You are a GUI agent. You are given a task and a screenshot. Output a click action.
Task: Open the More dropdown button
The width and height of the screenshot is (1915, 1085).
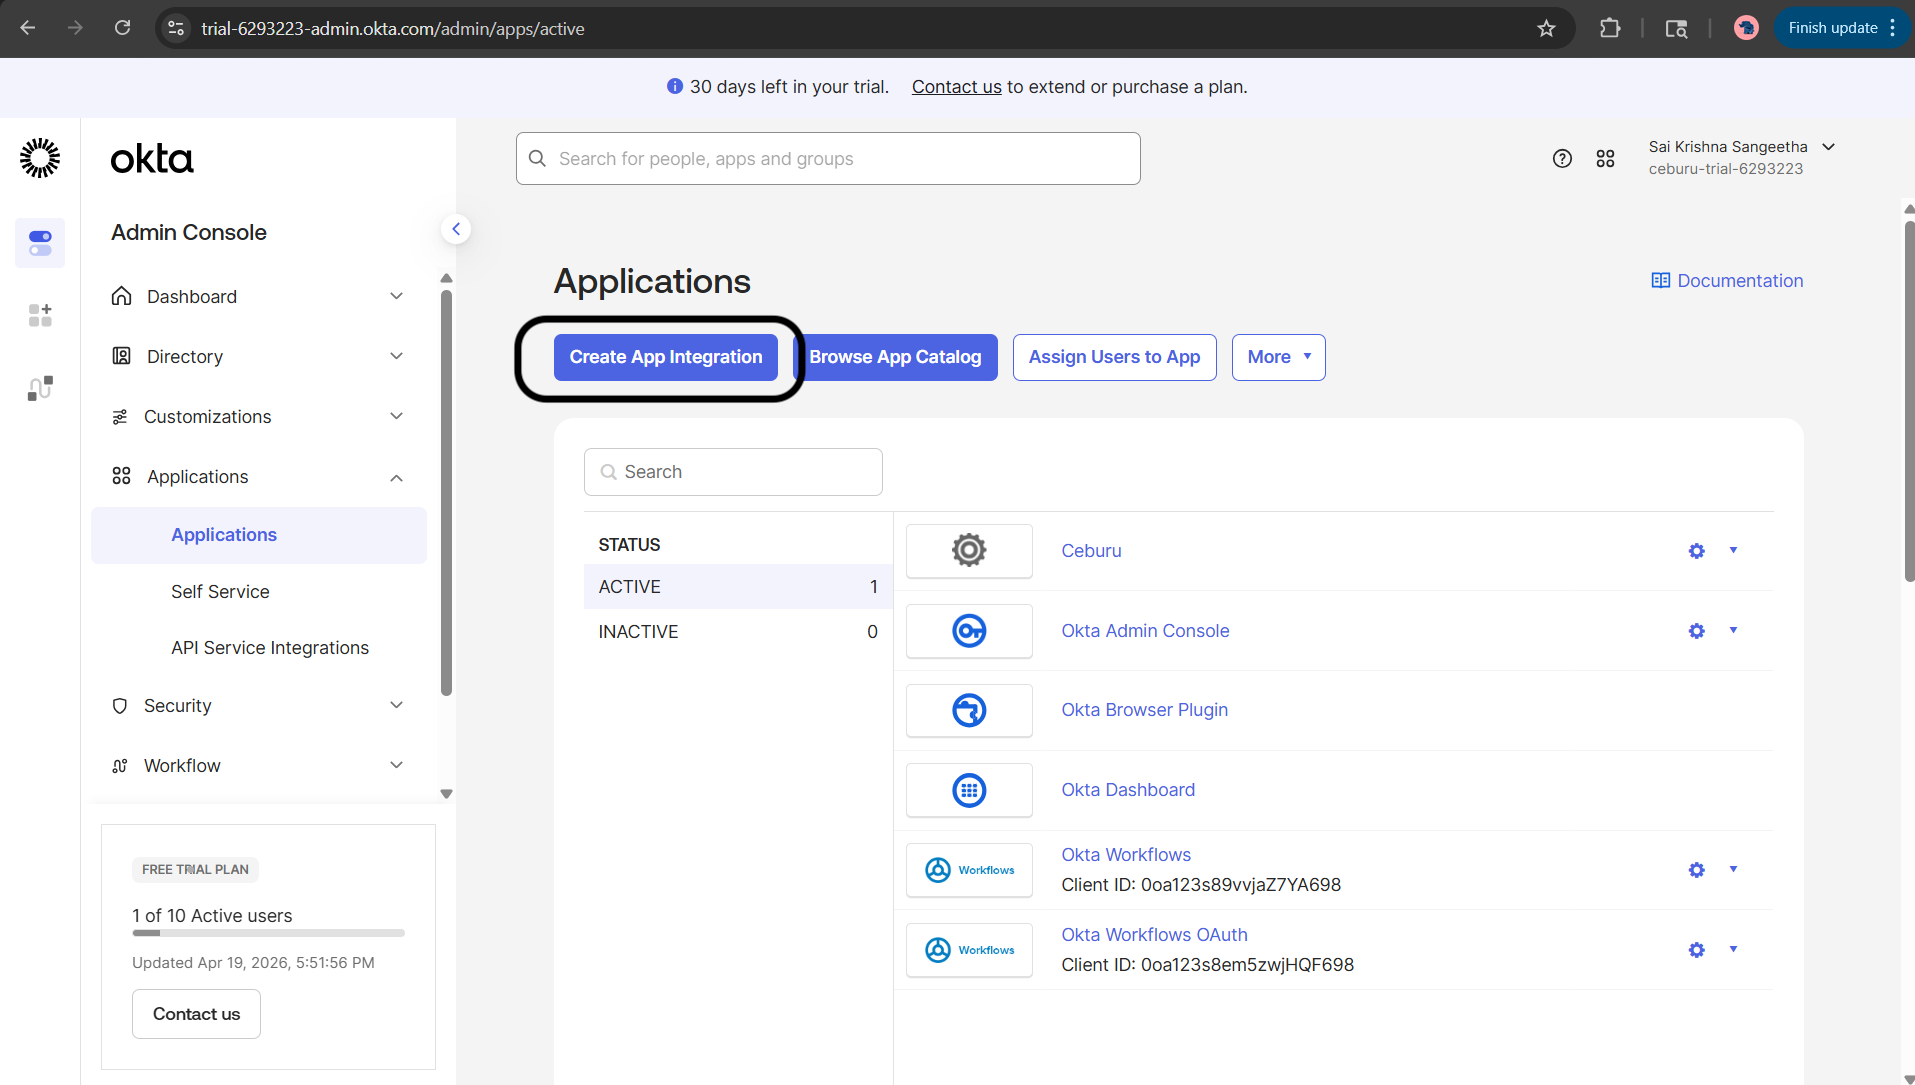(1278, 357)
